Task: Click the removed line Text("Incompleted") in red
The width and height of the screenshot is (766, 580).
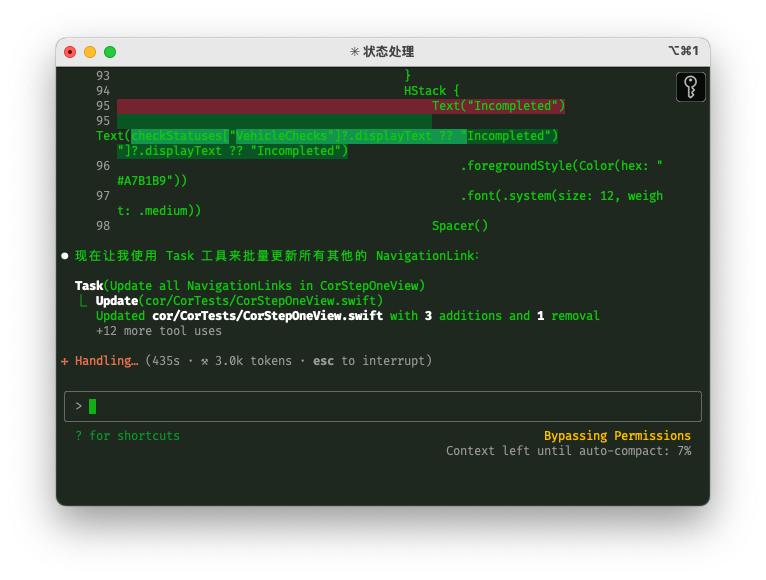Action: pyautogui.click(x=498, y=106)
